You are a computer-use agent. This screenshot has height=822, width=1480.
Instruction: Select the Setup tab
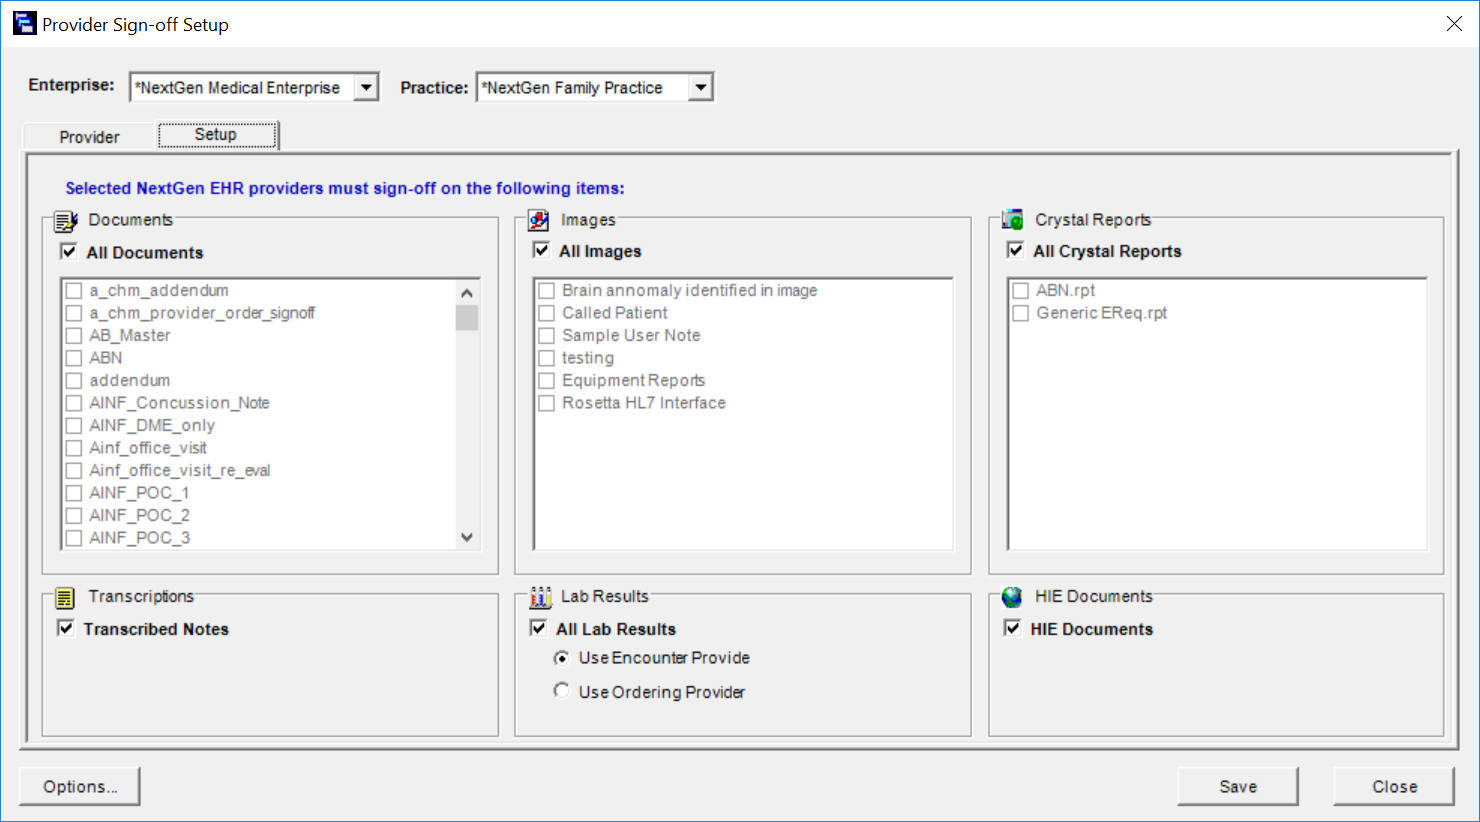[216, 135]
